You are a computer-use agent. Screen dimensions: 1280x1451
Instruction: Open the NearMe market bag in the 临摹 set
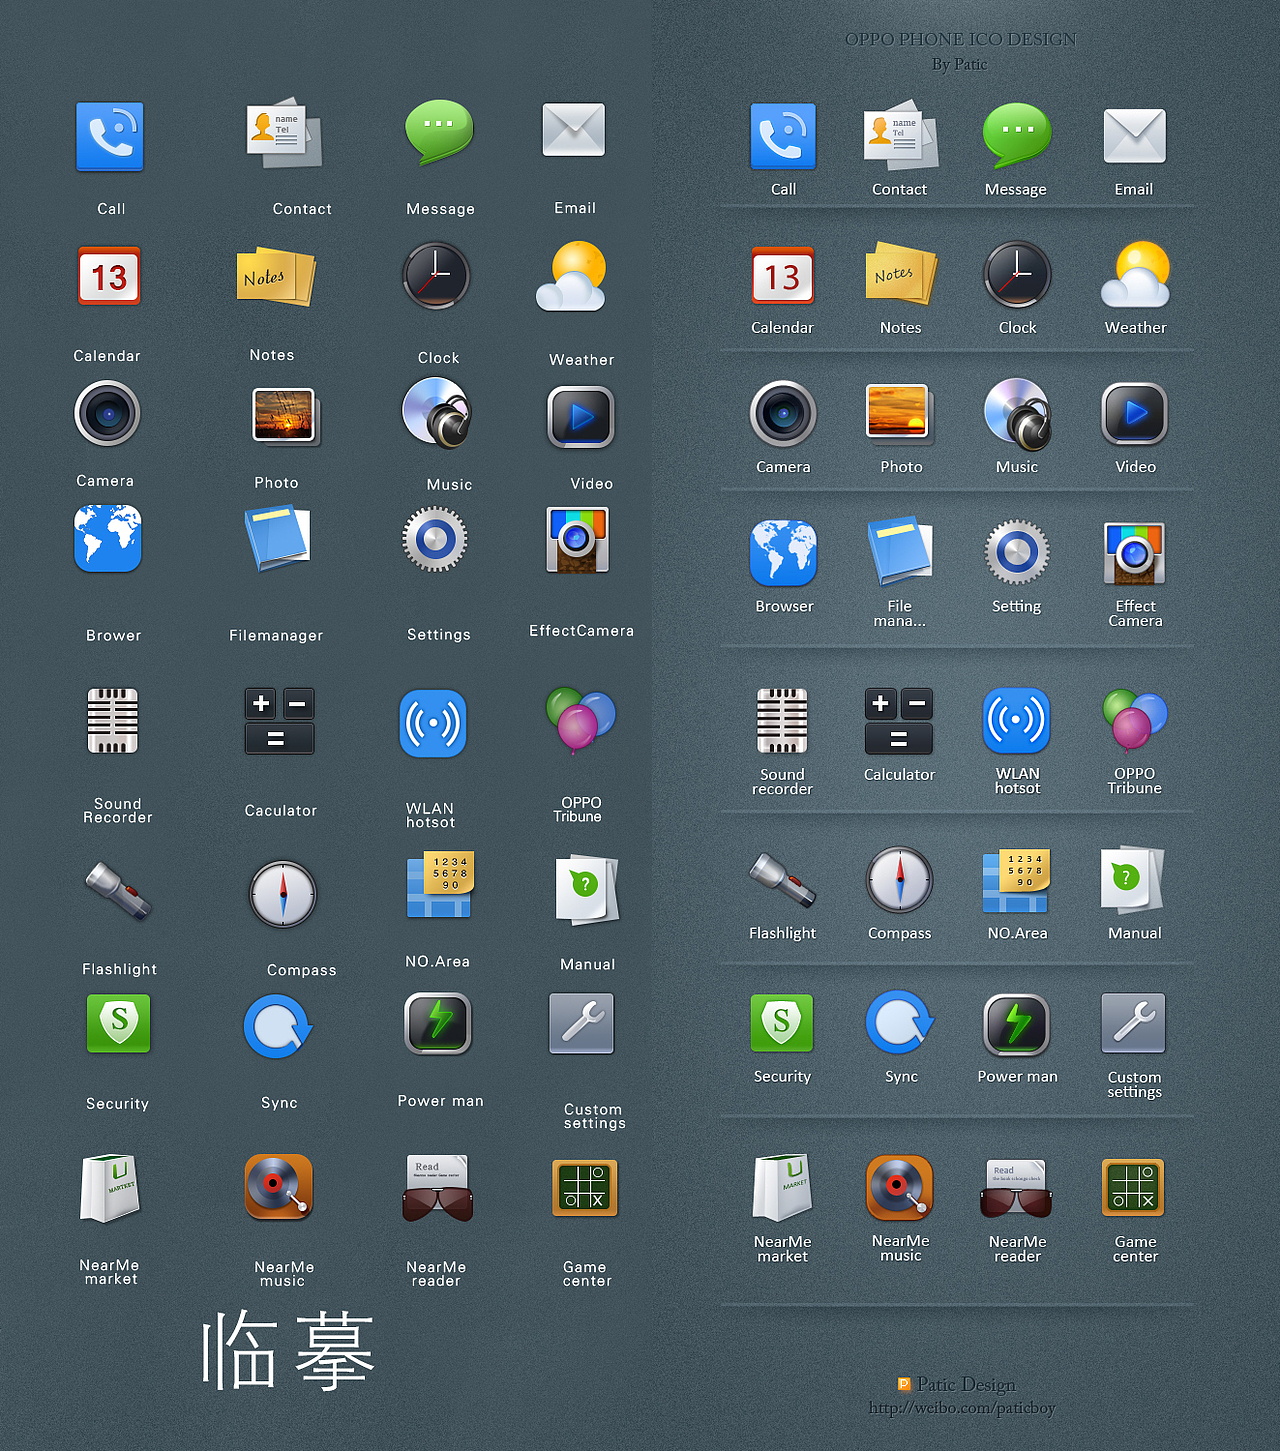(110, 1188)
